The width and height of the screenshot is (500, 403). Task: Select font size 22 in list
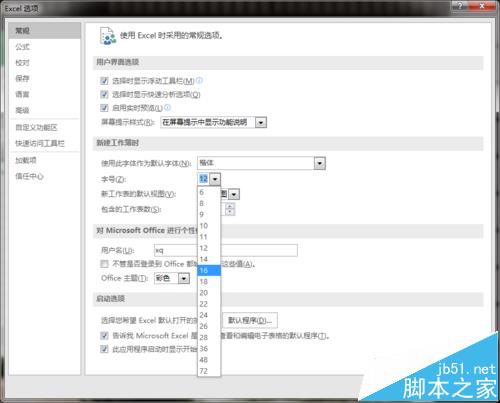click(x=209, y=304)
